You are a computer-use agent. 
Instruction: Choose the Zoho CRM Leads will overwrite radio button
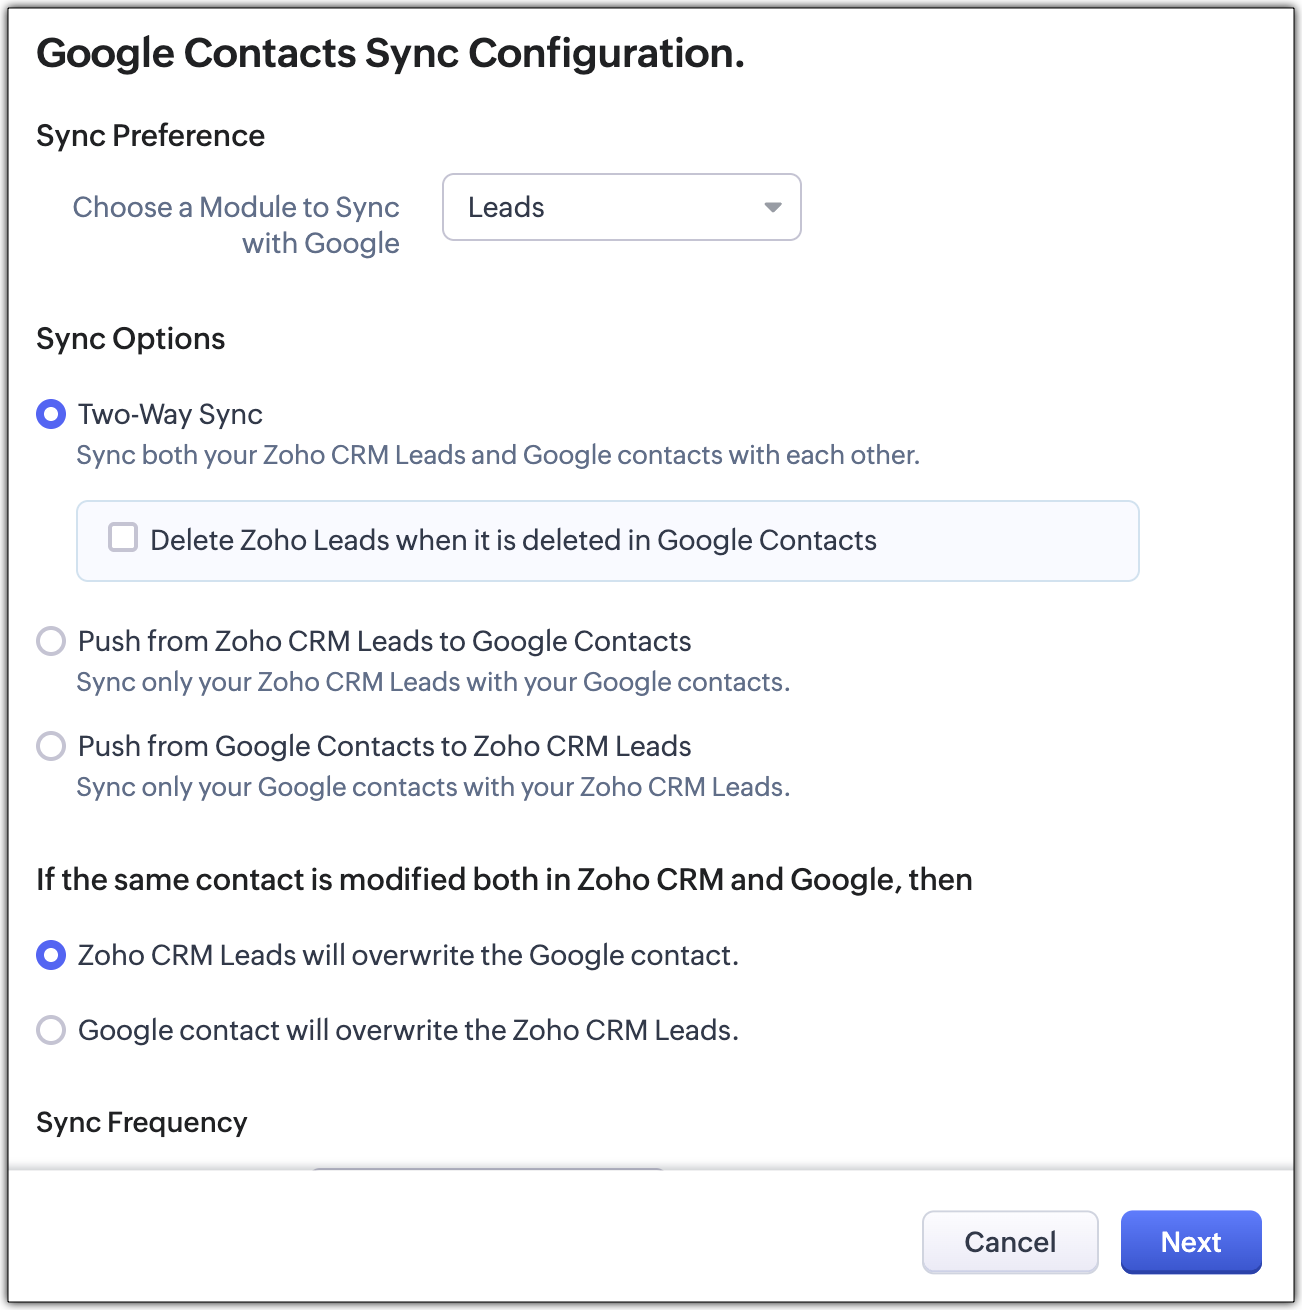(x=51, y=955)
